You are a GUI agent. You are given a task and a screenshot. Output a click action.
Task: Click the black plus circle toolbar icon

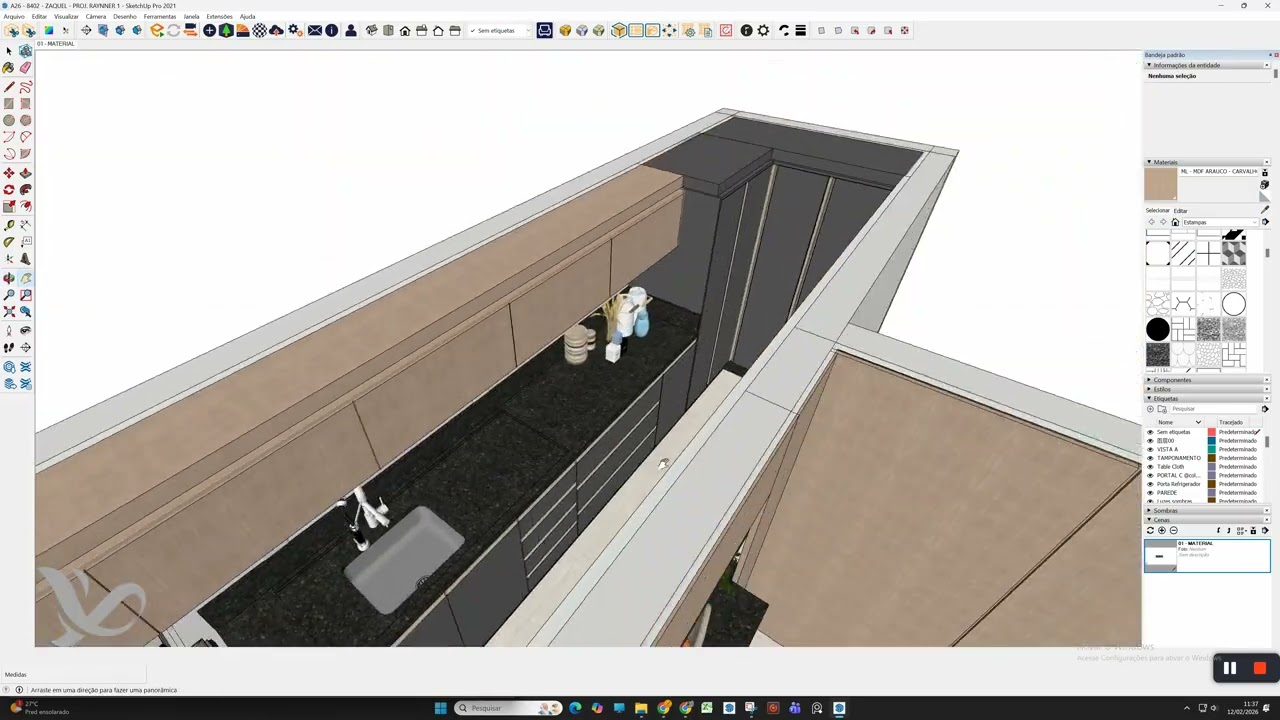click(x=209, y=31)
